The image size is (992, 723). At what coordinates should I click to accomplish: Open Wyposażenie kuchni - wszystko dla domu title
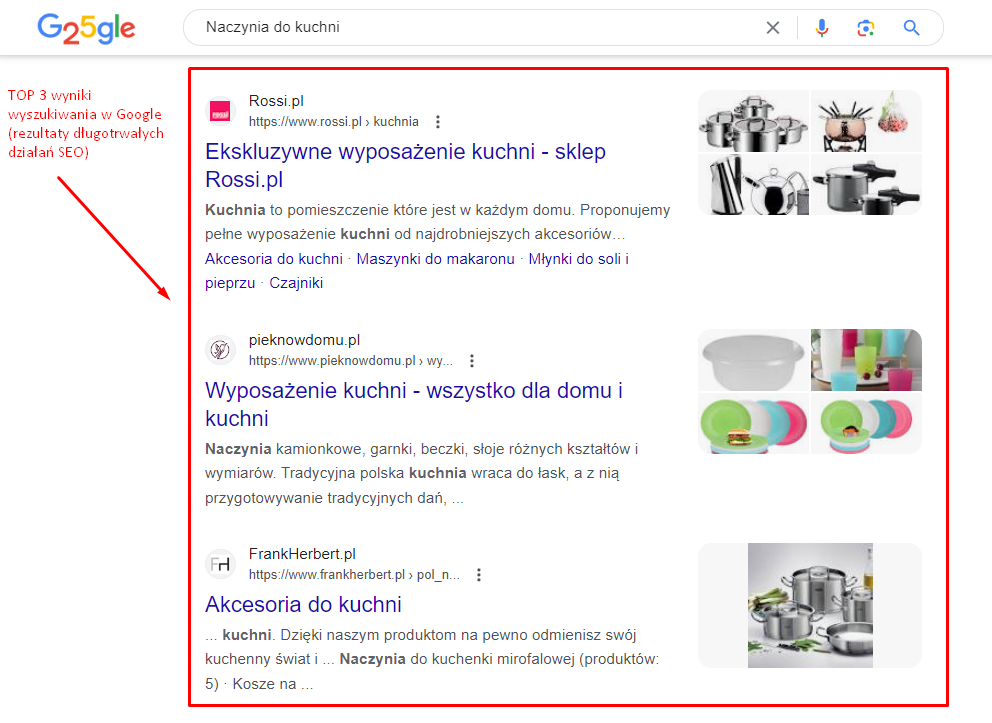pyautogui.click(x=414, y=404)
